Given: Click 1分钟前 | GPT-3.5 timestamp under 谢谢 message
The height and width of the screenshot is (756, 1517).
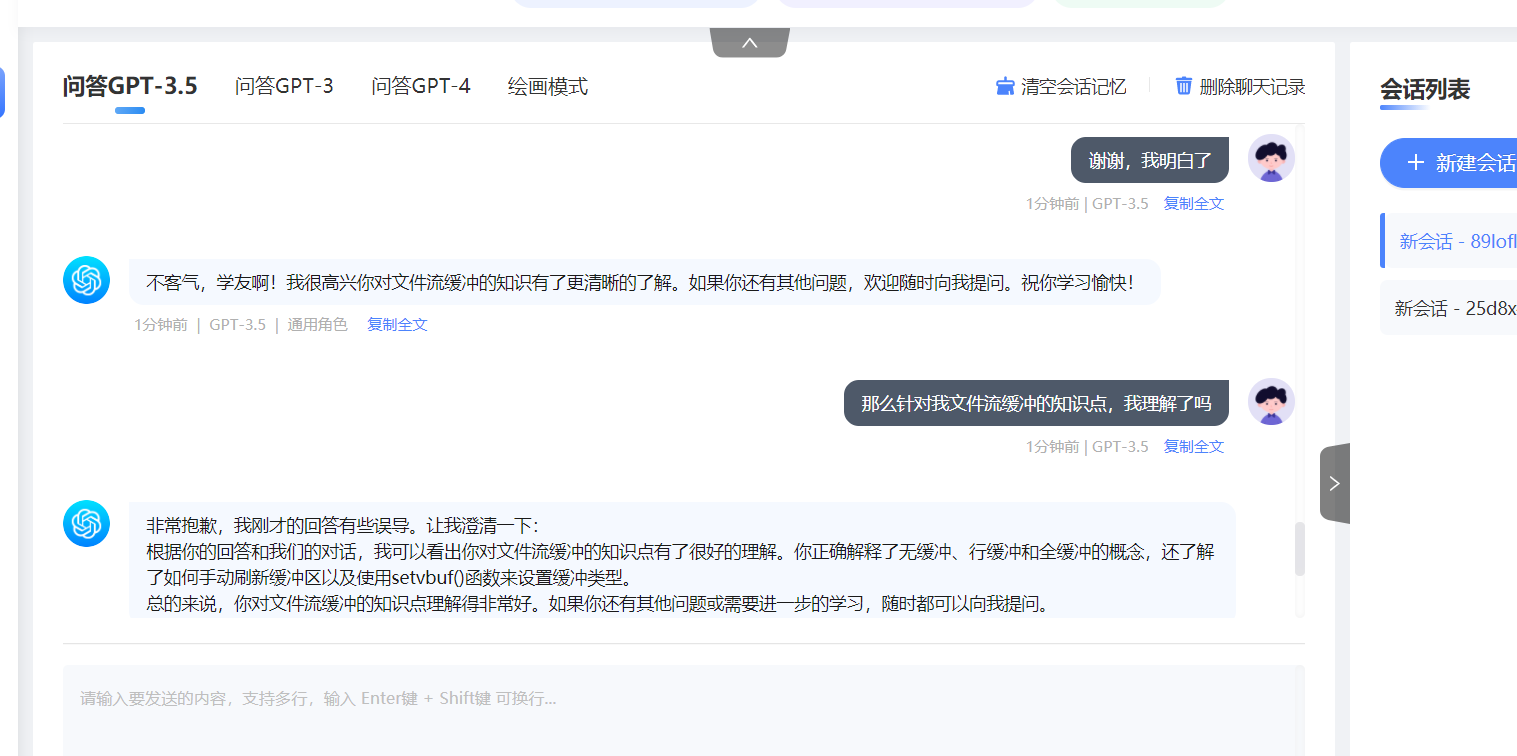Looking at the screenshot, I should [1087, 204].
